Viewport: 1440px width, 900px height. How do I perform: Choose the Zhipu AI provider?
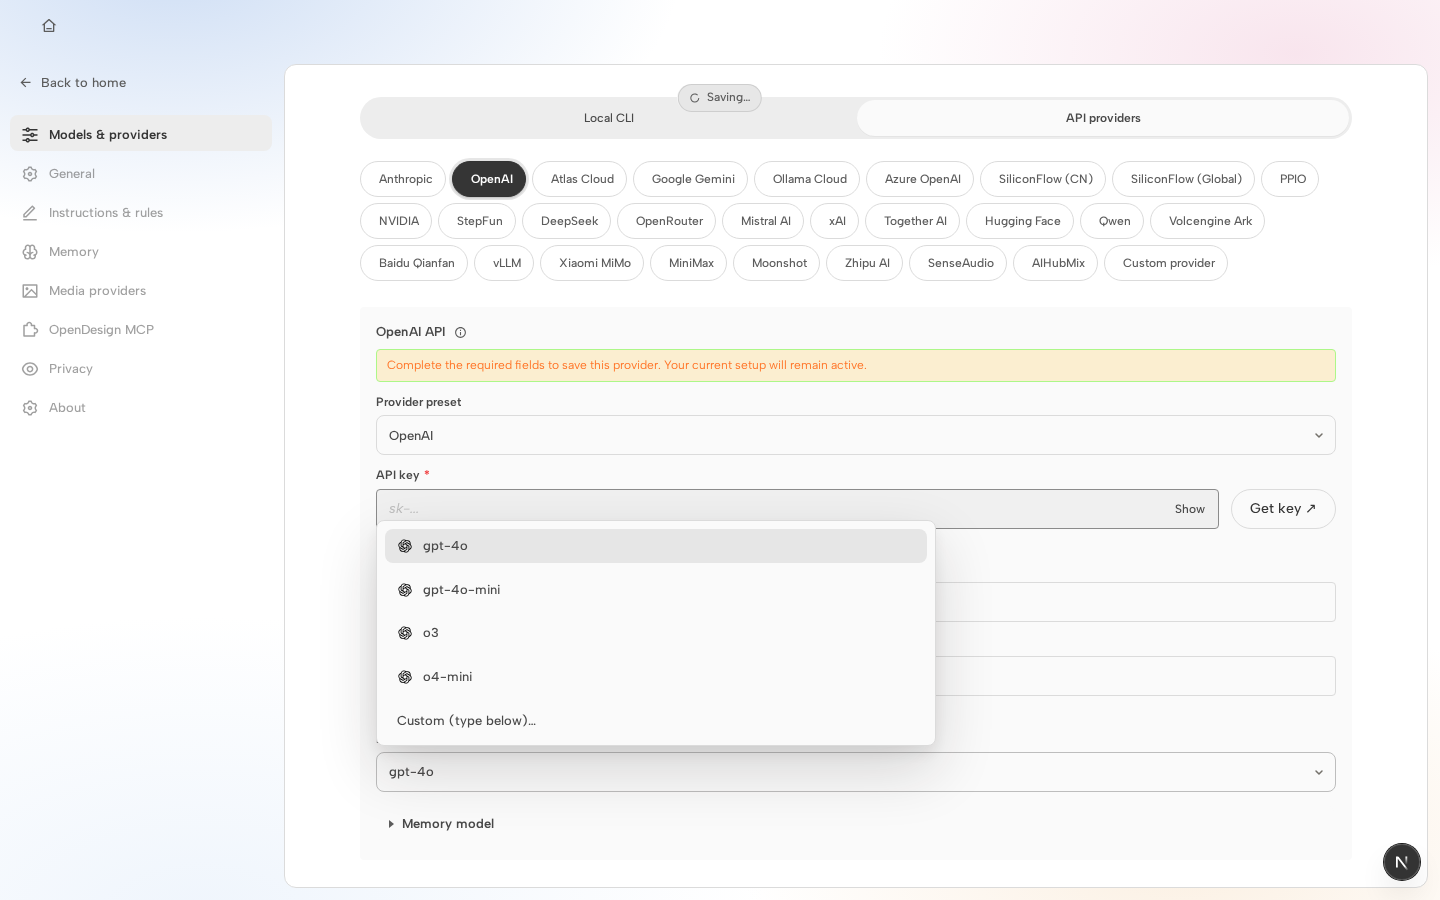(x=865, y=263)
